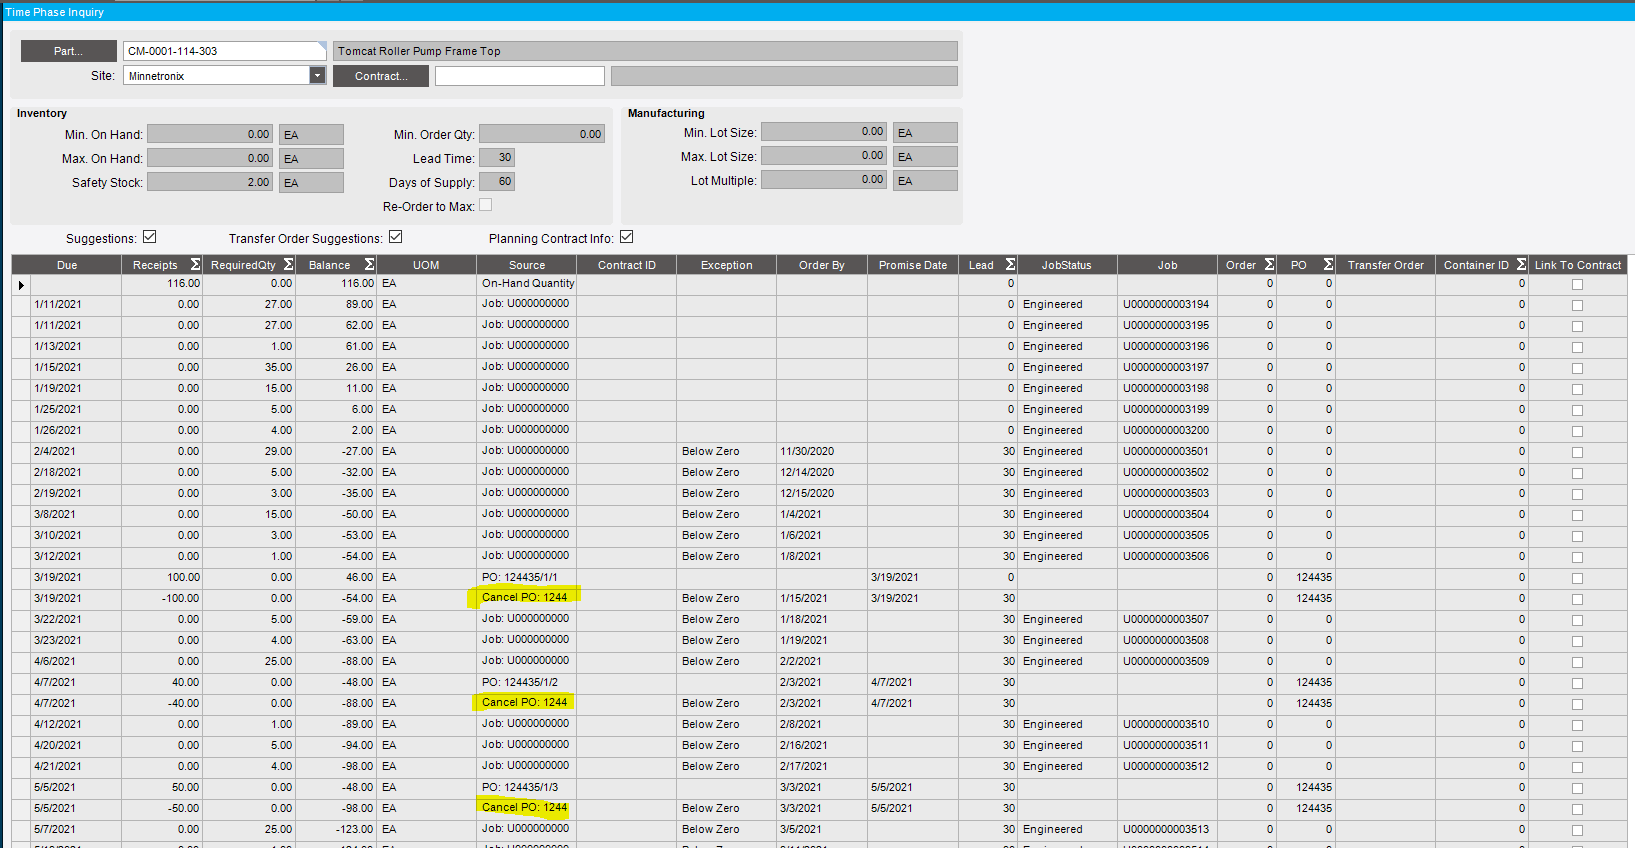Click the PO: 124435/1/3 source cell

(x=527, y=787)
